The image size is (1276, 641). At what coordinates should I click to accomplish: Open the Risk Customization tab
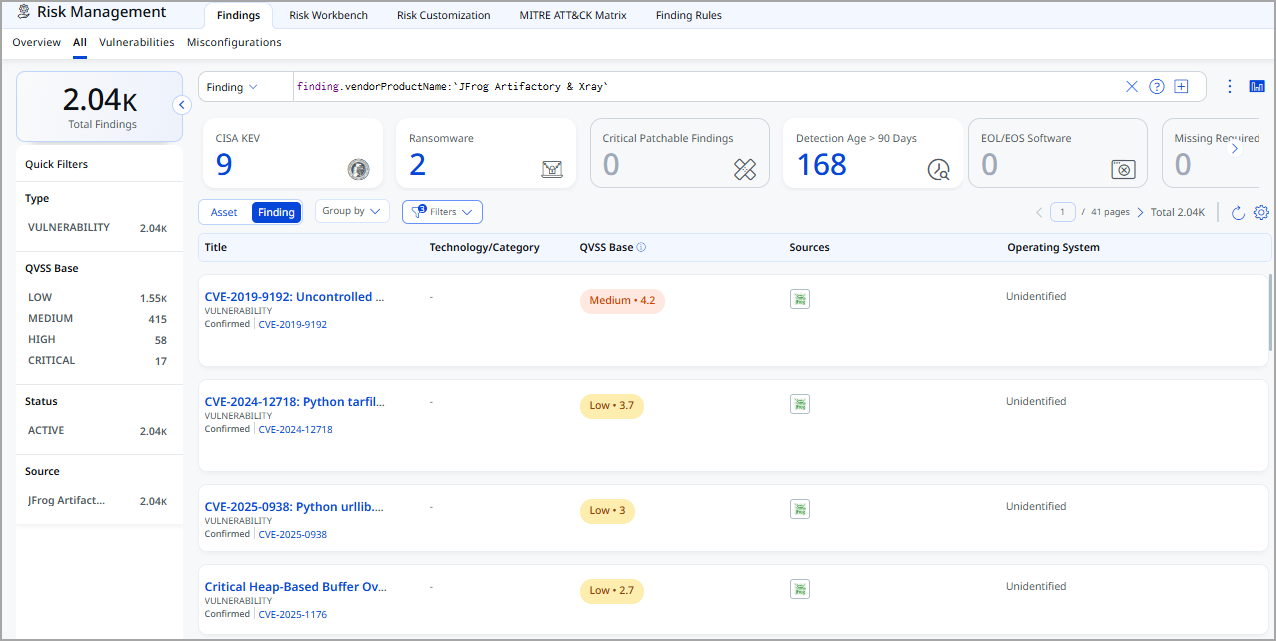pos(443,15)
